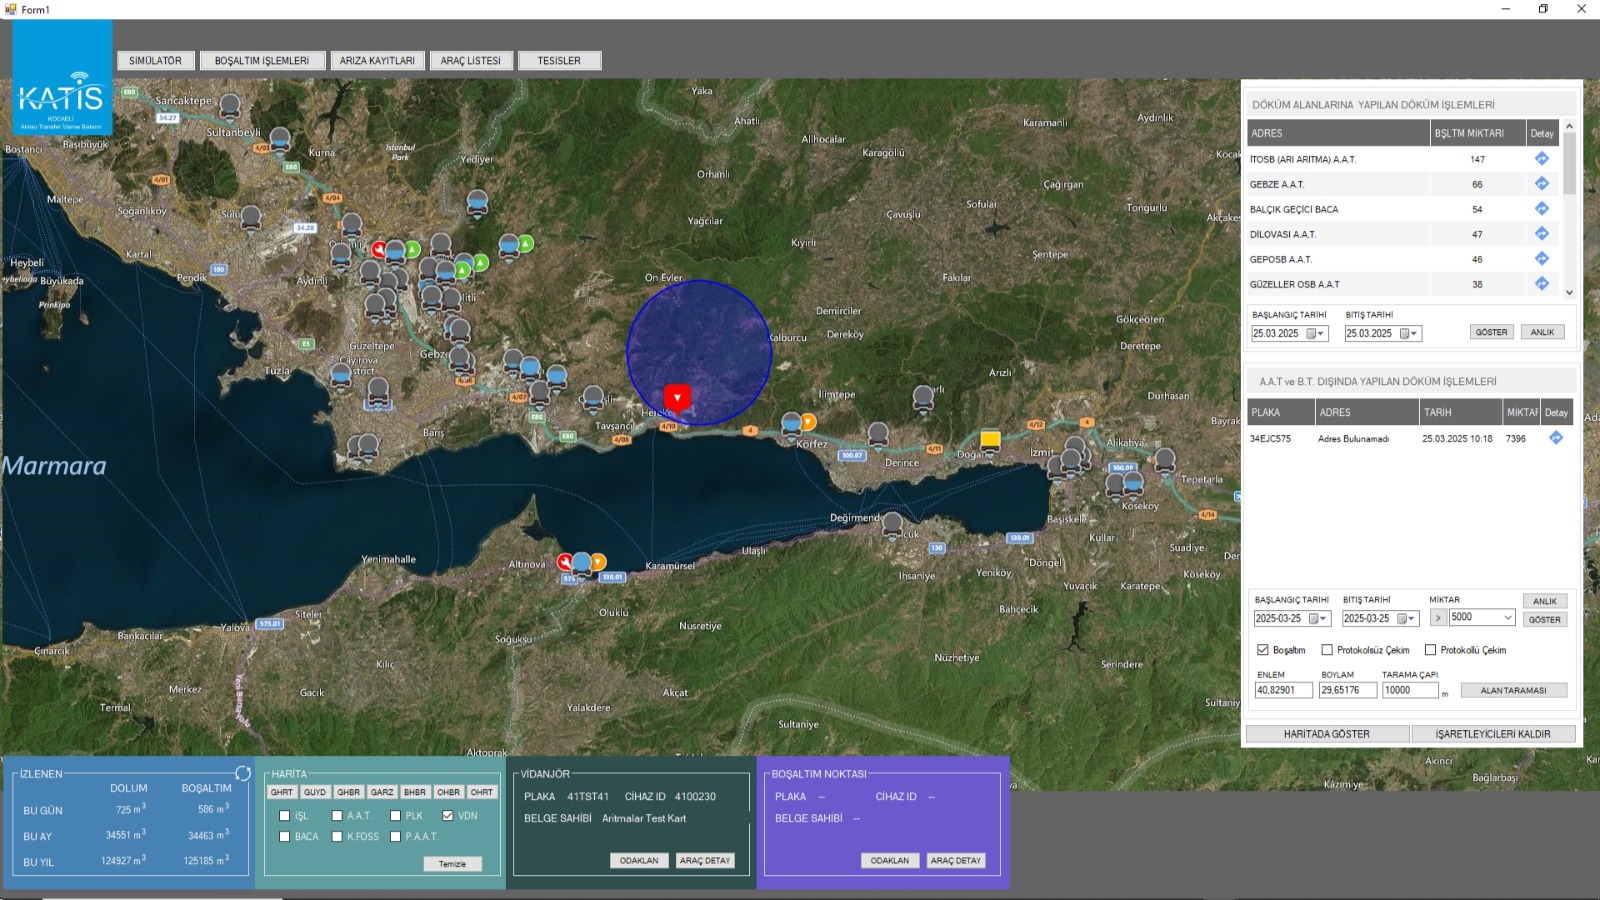Viewport: 1600px width, 900px height.
Task: Switch map to GHRT type
Action: pyautogui.click(x=282, y=792)
